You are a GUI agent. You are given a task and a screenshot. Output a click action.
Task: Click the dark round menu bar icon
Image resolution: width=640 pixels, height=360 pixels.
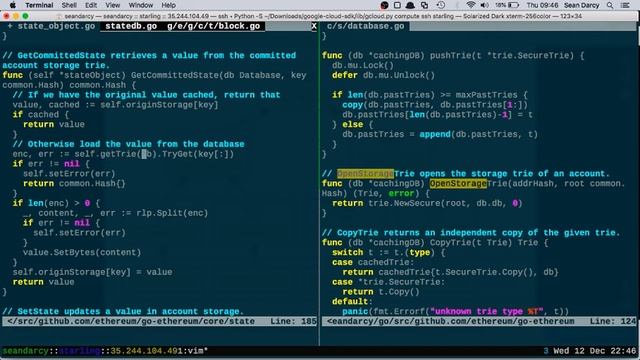pos(384,5)
